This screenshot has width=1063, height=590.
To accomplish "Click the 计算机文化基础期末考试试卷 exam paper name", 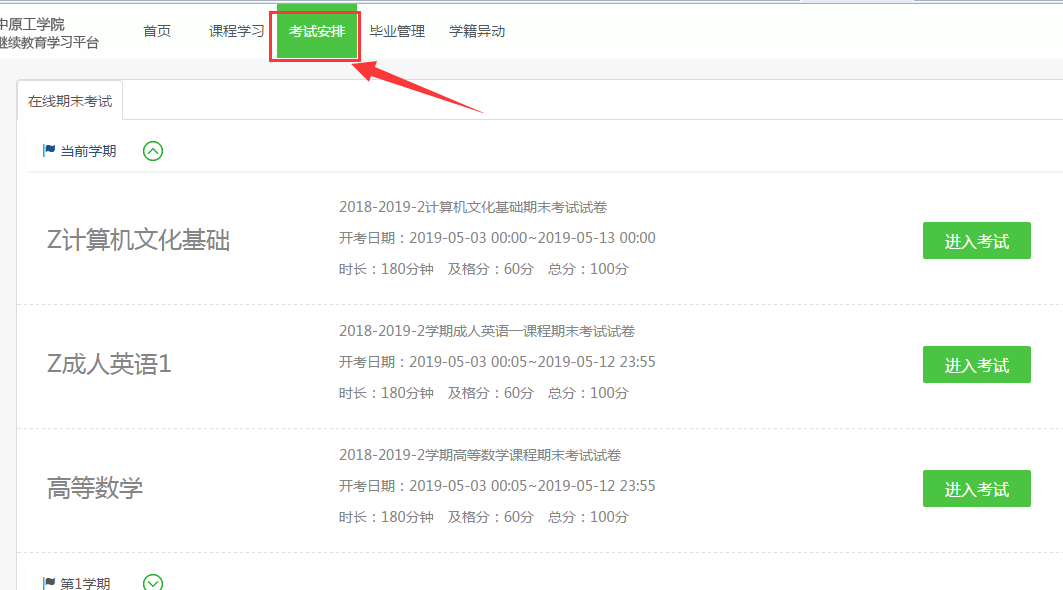I will (x=473, y=207).
